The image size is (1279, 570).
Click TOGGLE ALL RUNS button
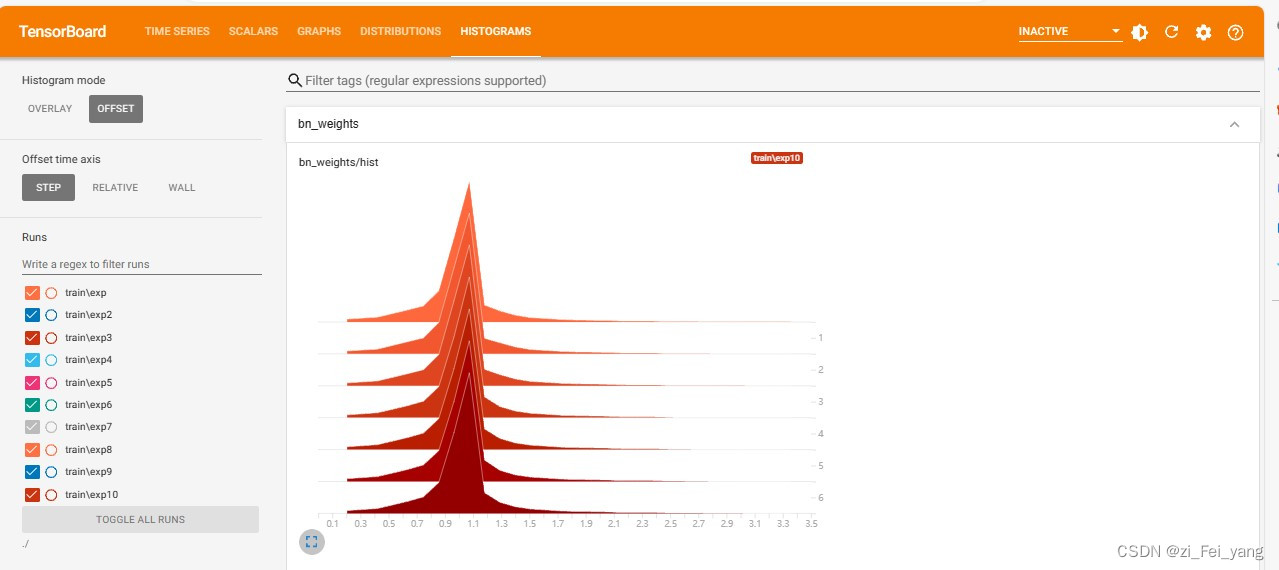[x=140, y=519]
